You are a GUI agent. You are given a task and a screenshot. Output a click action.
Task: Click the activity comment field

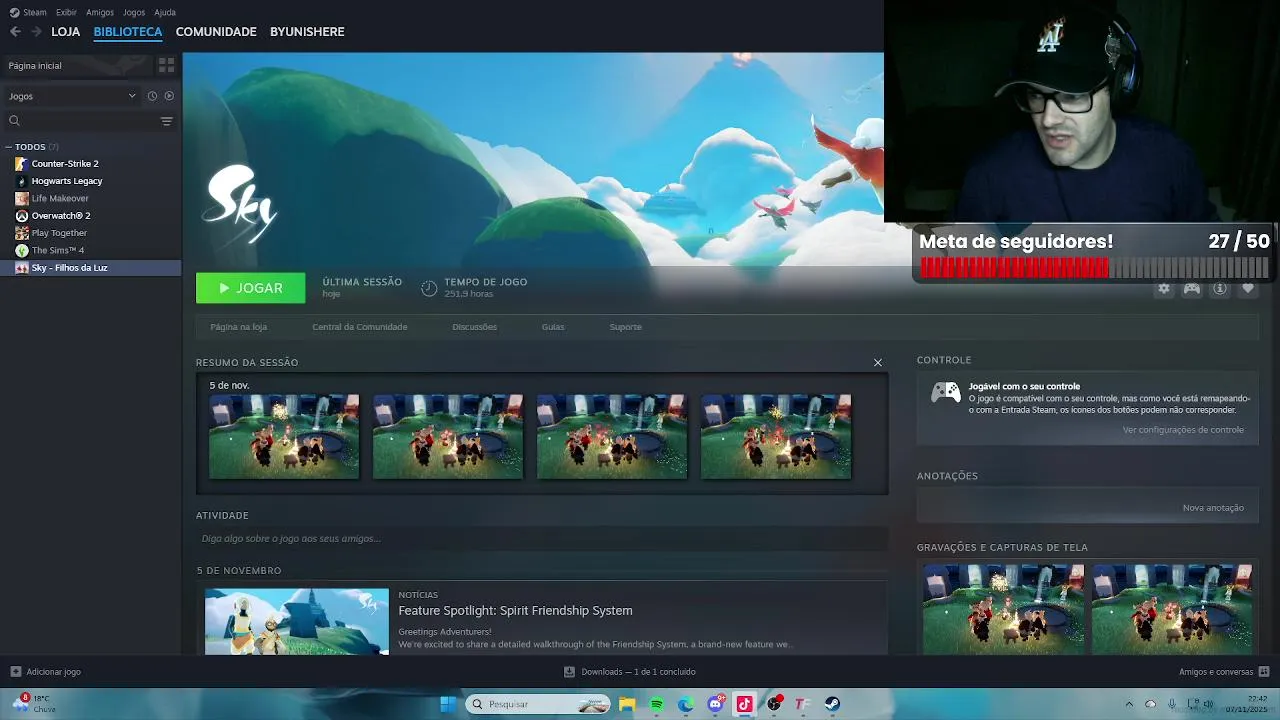tap(542, 539)
